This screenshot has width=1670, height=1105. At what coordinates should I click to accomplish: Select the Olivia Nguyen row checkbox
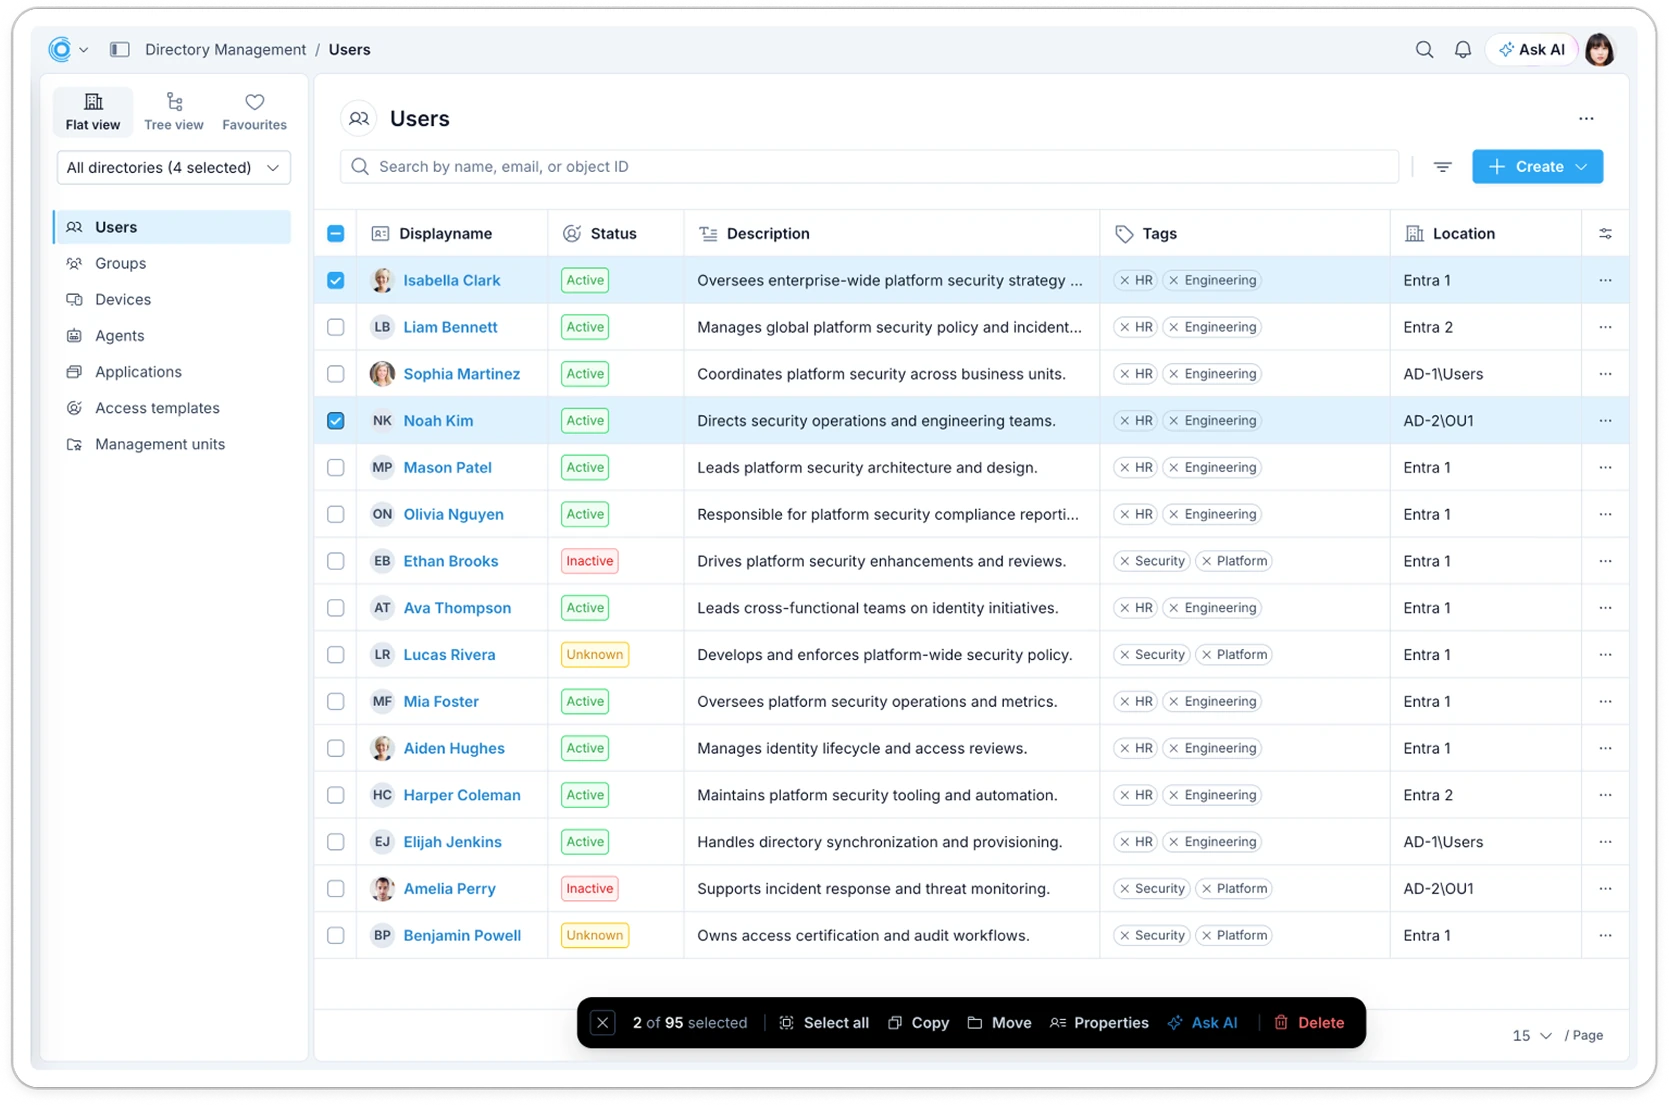(x=336, y=514)
